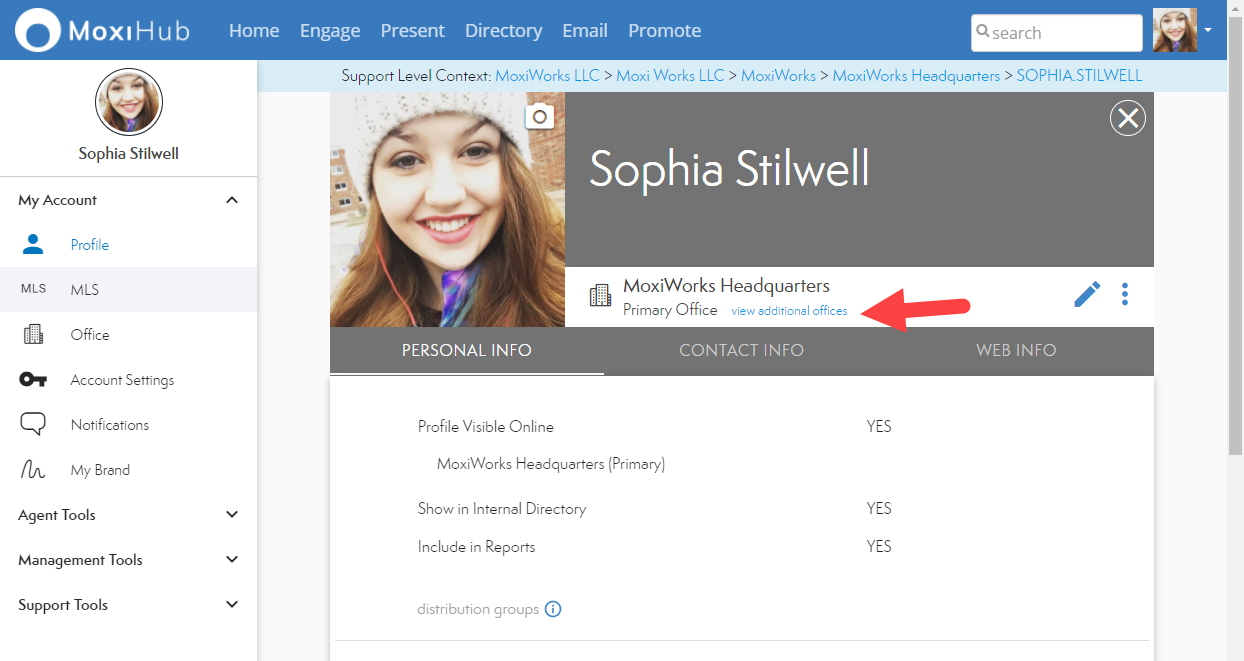Click the distribution groups info icon
Image resolution: width=1244 pixels, height=661 pixels.
pos(553,609)
